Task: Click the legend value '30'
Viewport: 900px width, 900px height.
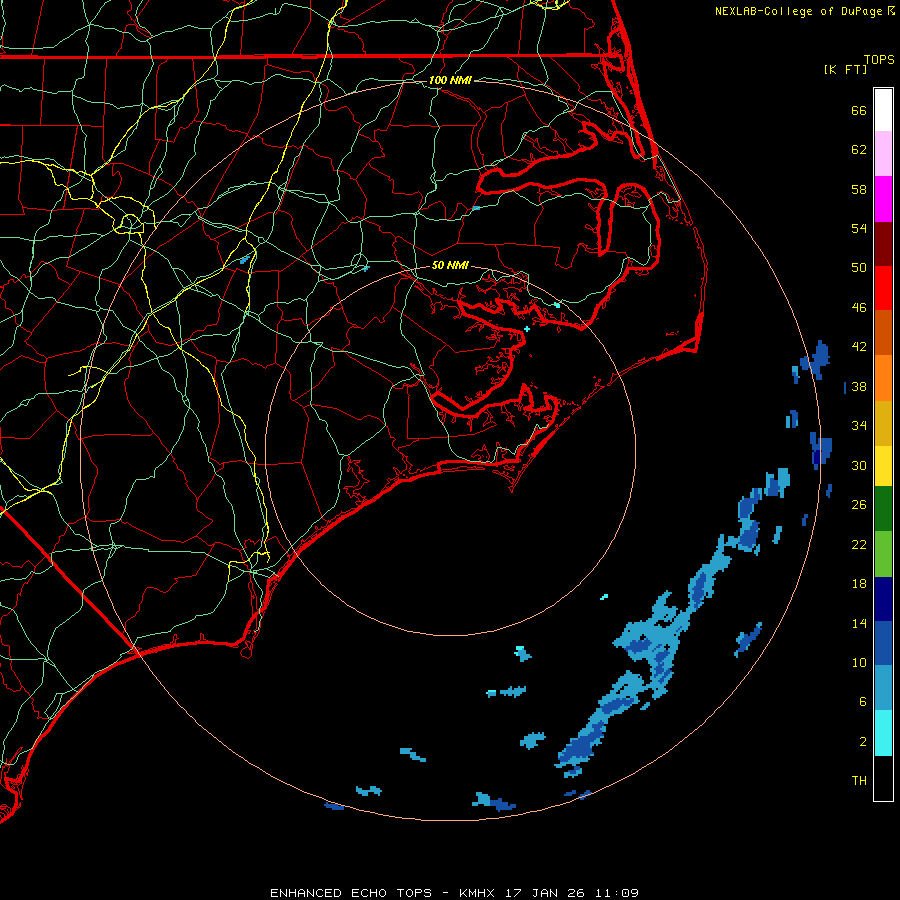Action: [859, 465]
